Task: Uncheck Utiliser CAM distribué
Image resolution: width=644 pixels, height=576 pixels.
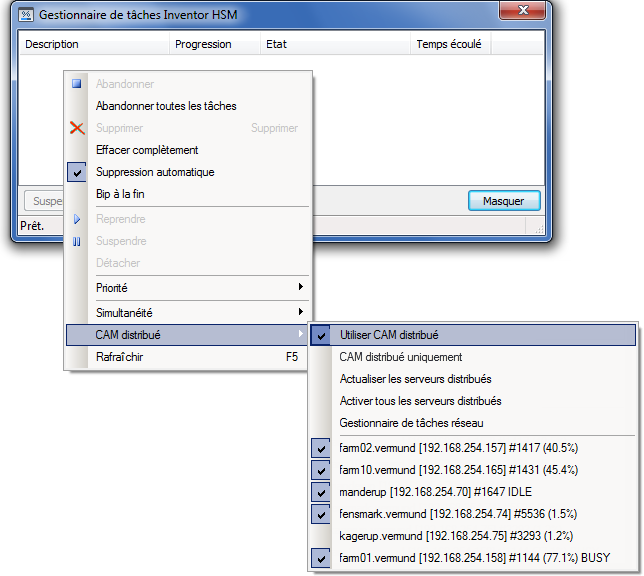Action: (321, 335)
